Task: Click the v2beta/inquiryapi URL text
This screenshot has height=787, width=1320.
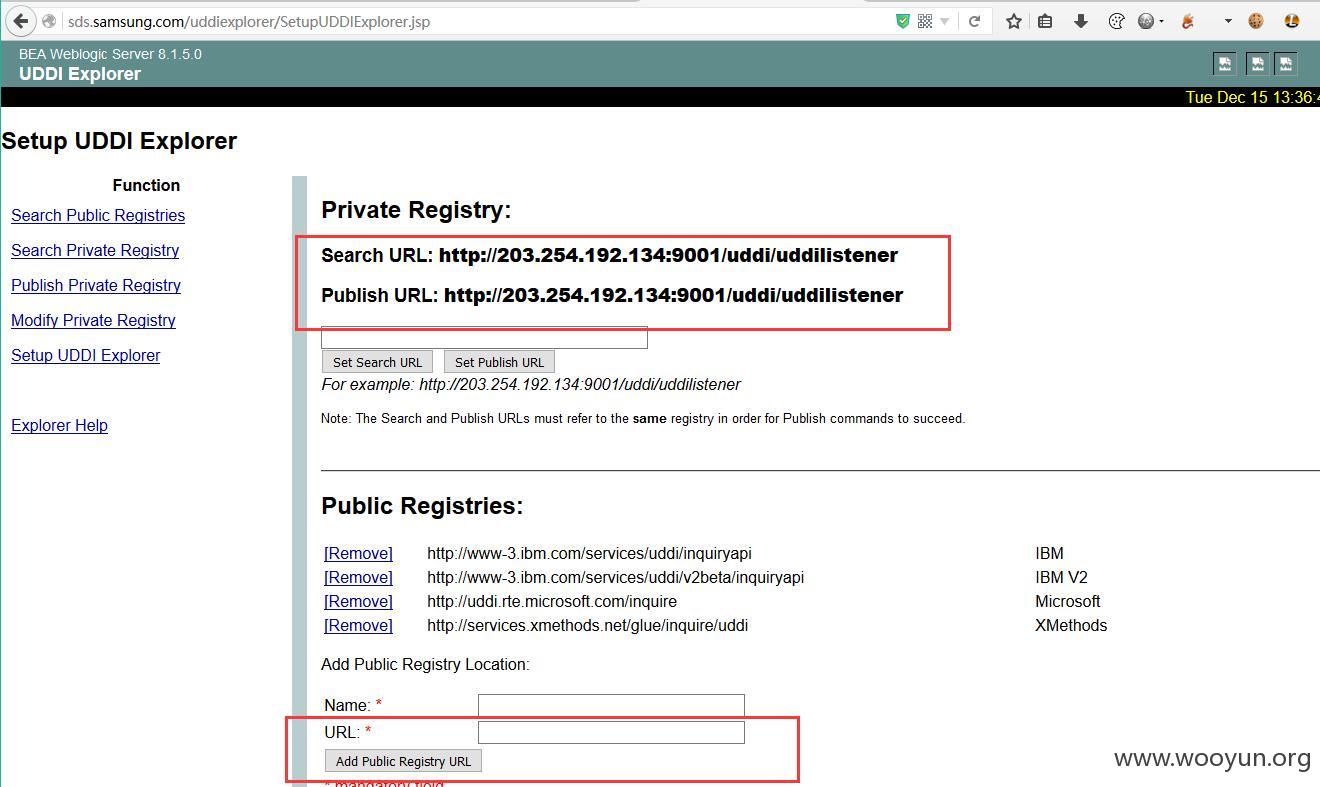Action: [615, 577]
